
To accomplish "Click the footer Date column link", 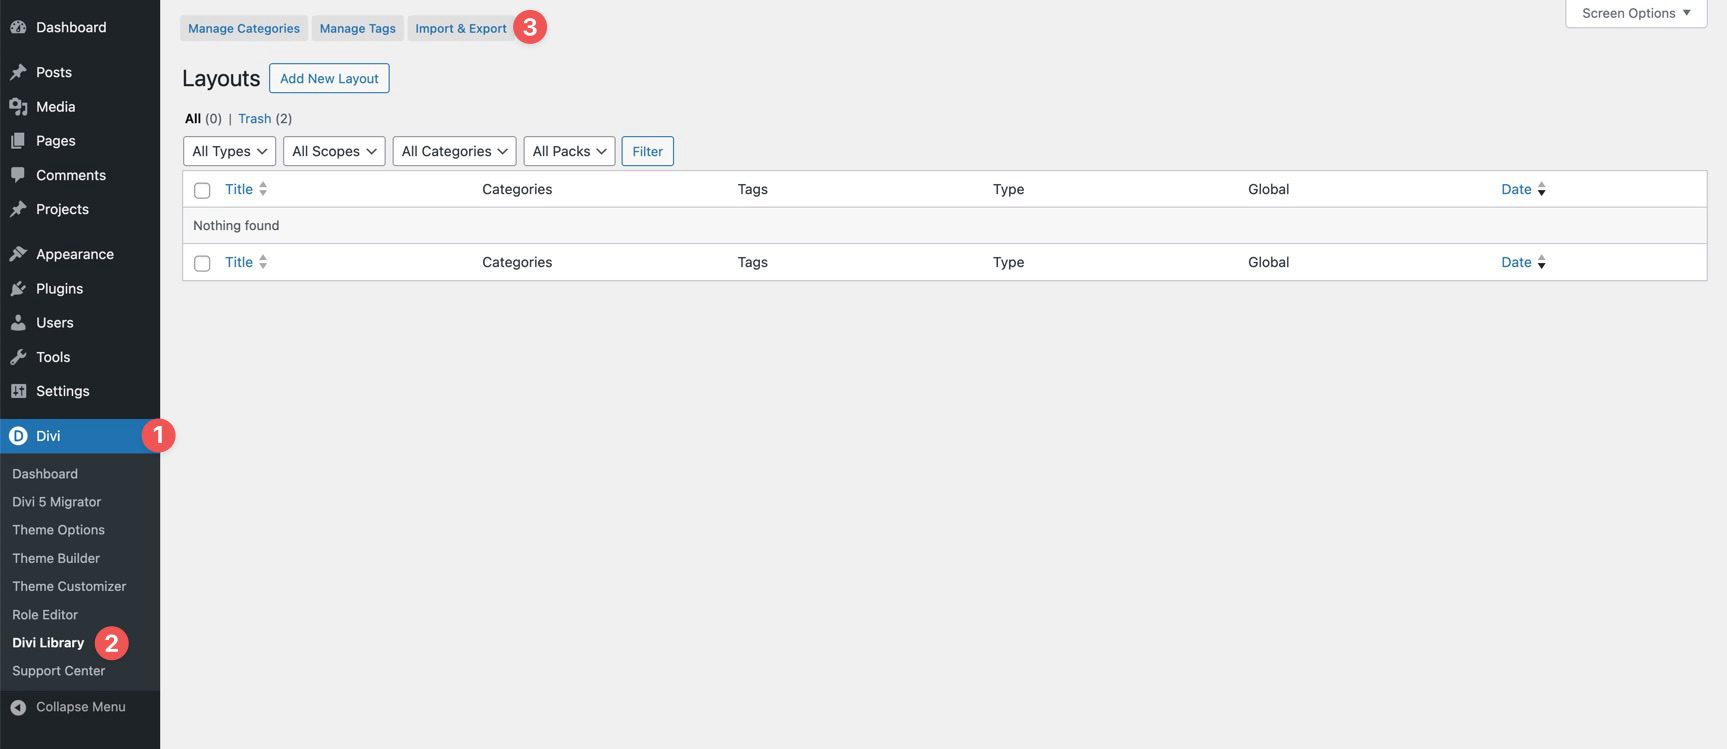I will coord(1516,262).
